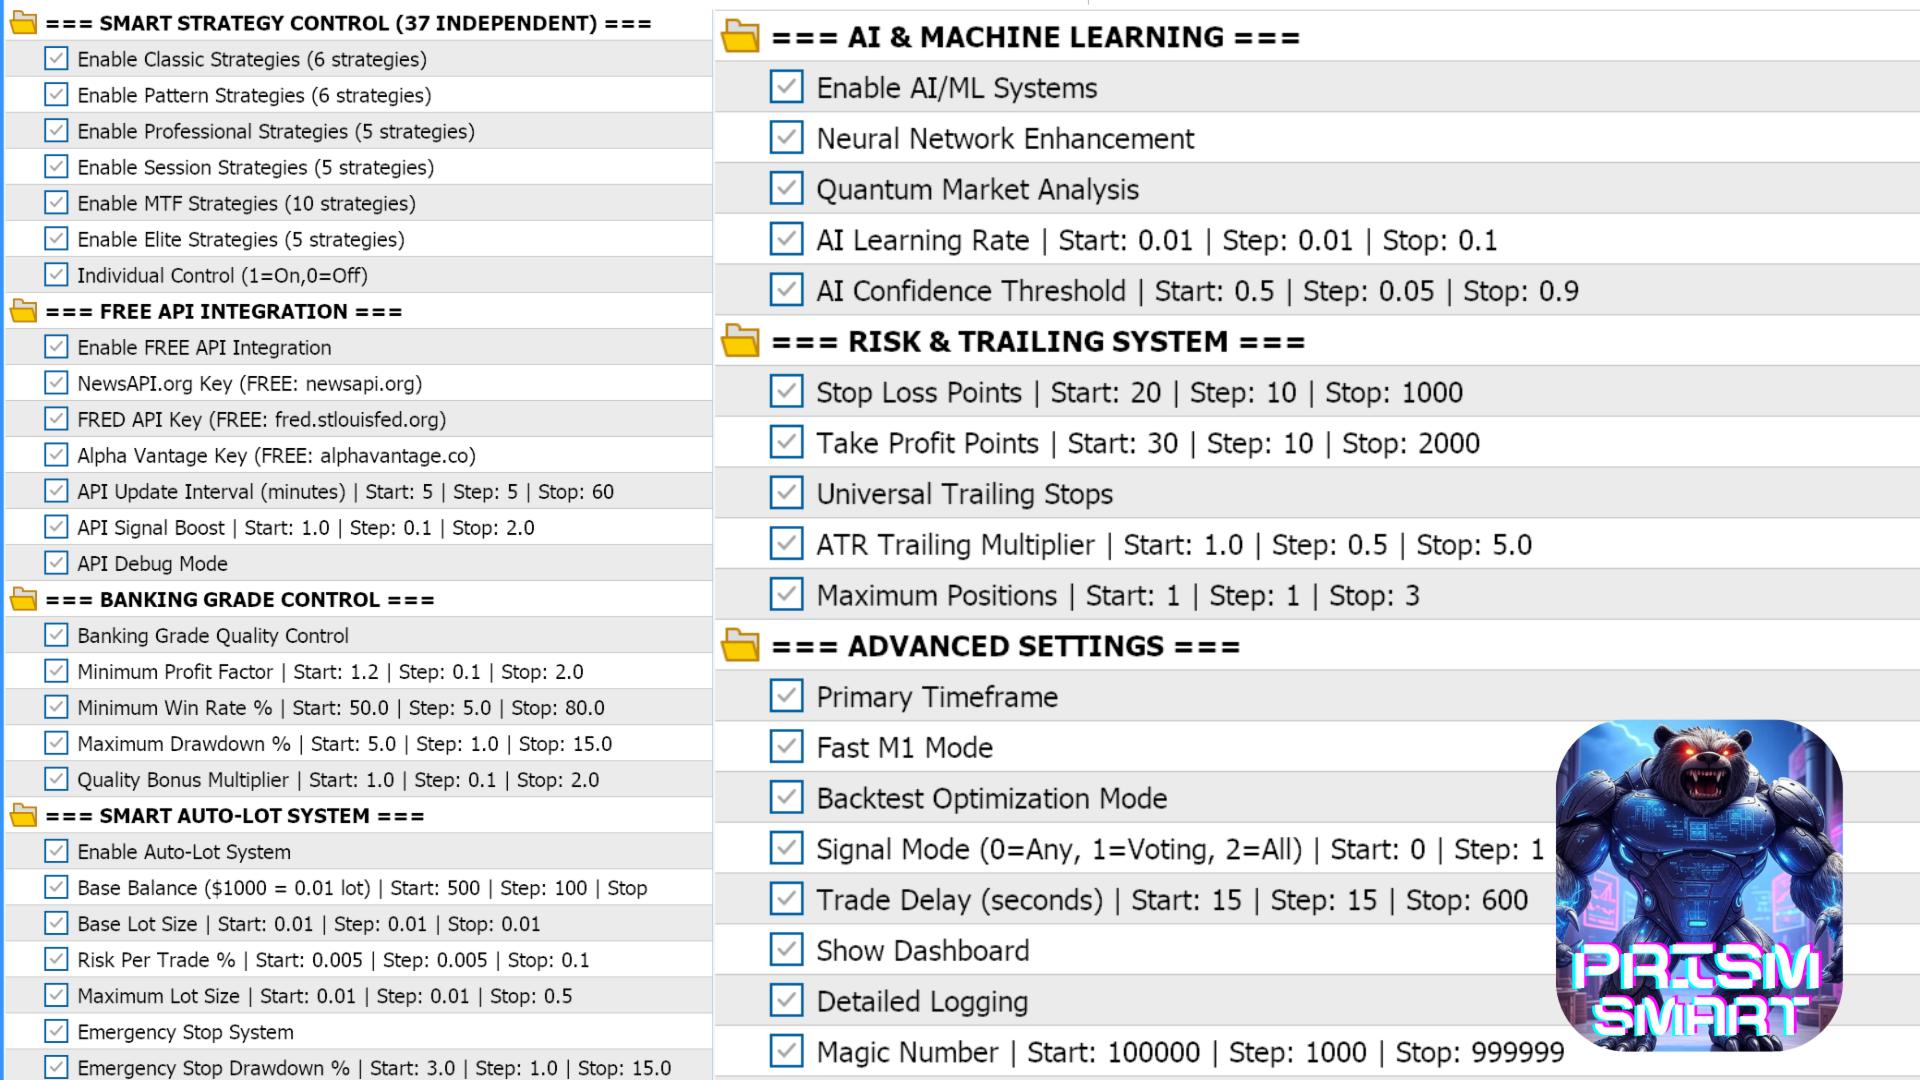Toggle the Neural Network Enhancement checkbox
This screenshot has width=1920, height=1080.
pyautogui.click(x=787, y=138)
